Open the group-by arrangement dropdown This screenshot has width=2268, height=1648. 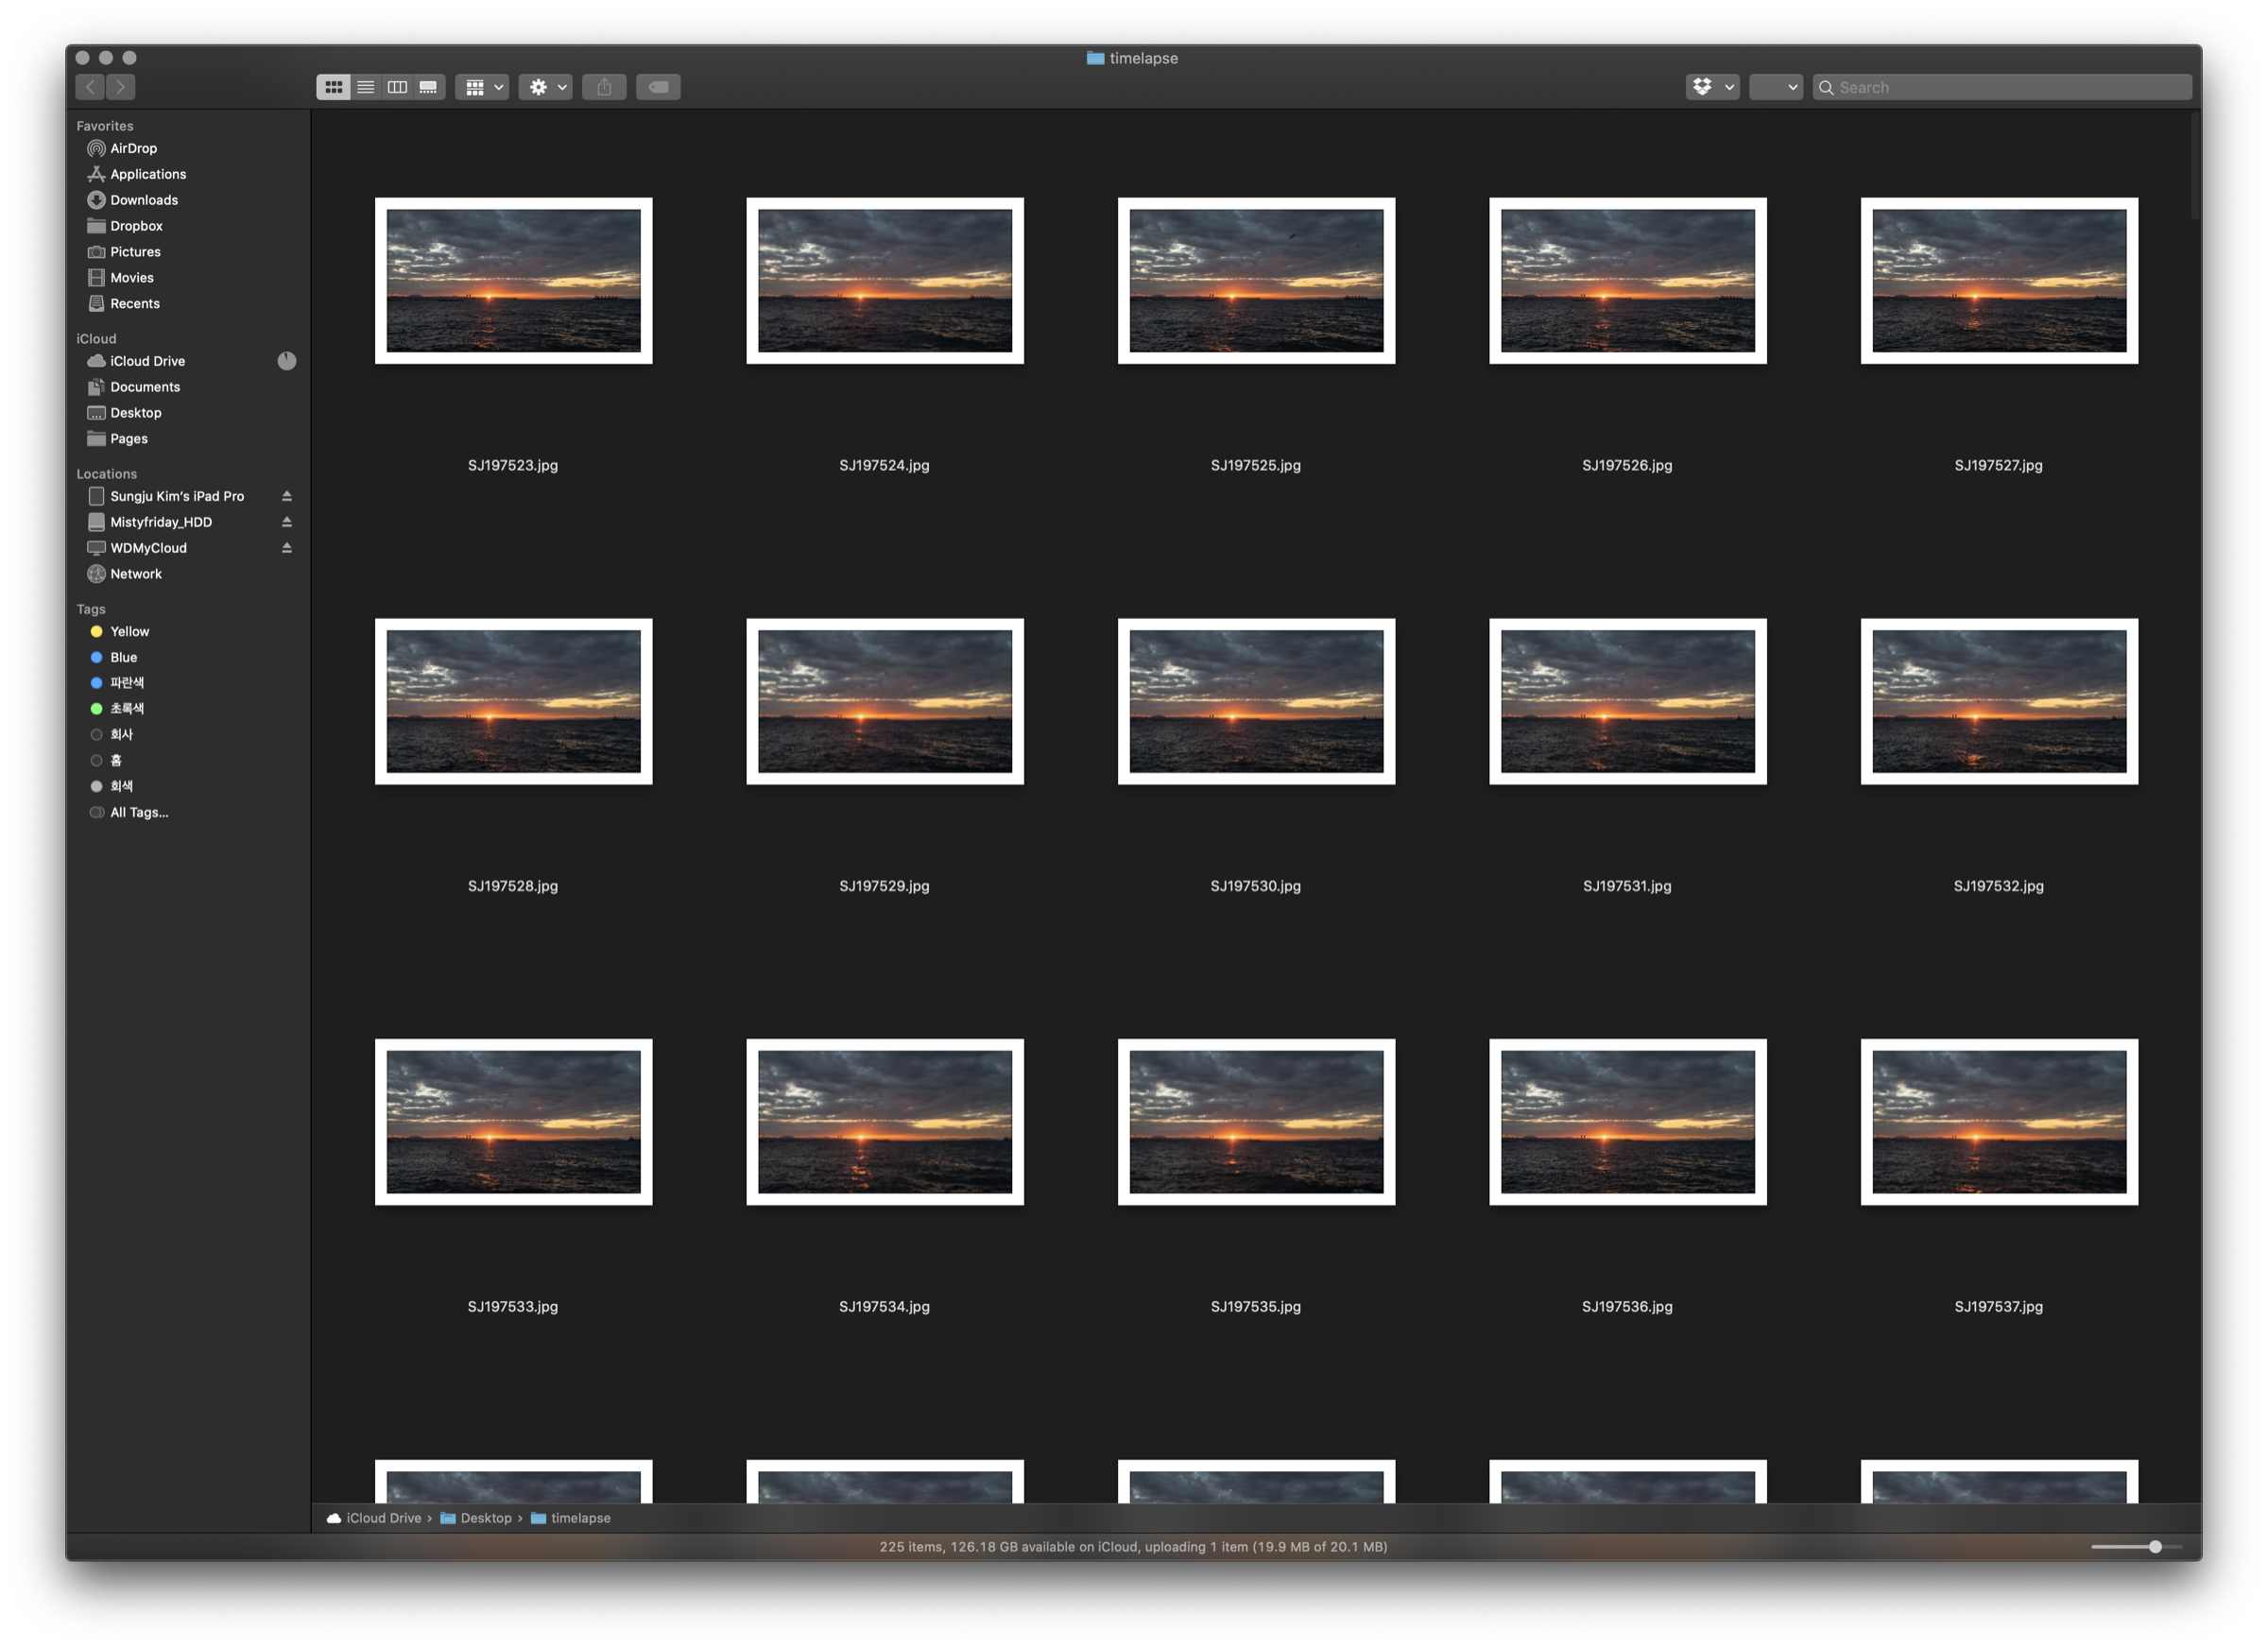coord(483,87)
